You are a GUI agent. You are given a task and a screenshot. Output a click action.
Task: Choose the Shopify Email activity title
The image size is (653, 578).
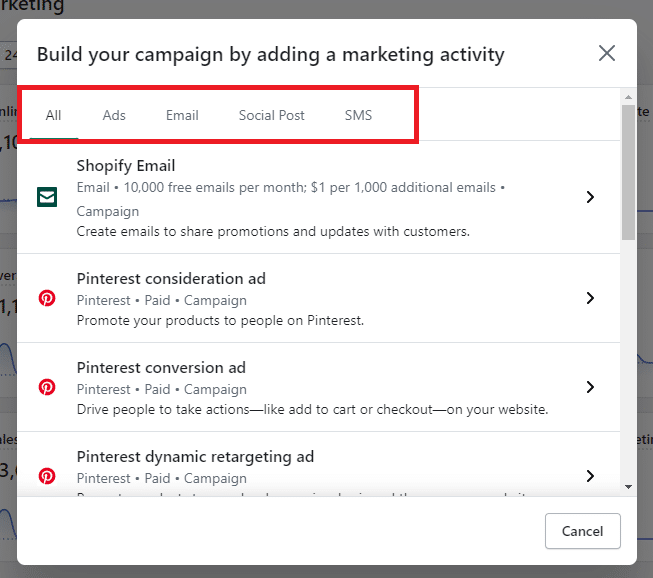click(x=126, y=166)
